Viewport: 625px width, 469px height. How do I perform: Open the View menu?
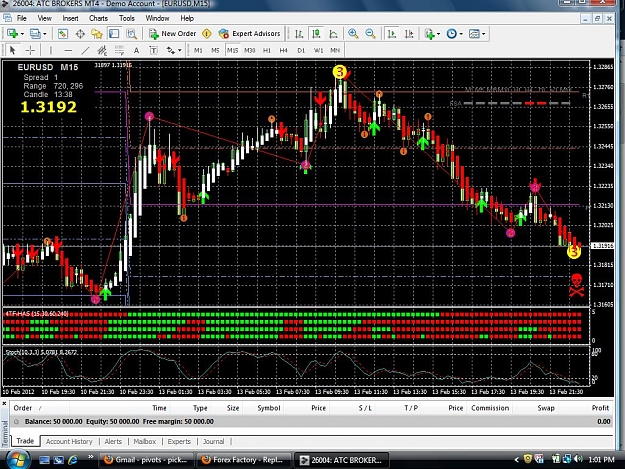click(45, 18)
